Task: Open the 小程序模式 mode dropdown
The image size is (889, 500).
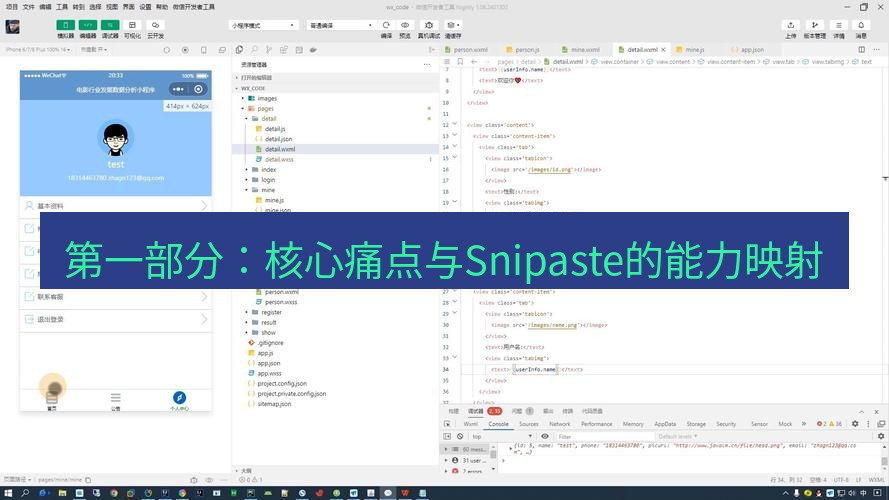Action: [263, 26]
